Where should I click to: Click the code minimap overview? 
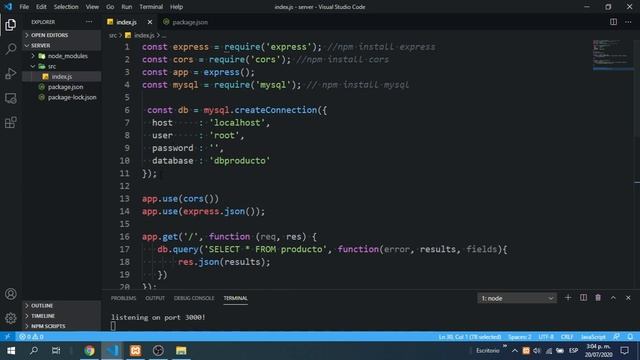(612, 55)
